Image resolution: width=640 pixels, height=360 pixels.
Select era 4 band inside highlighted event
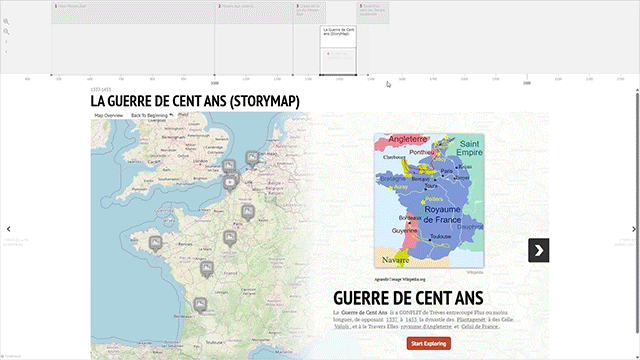pyautogui.click(x=338, y=60)
